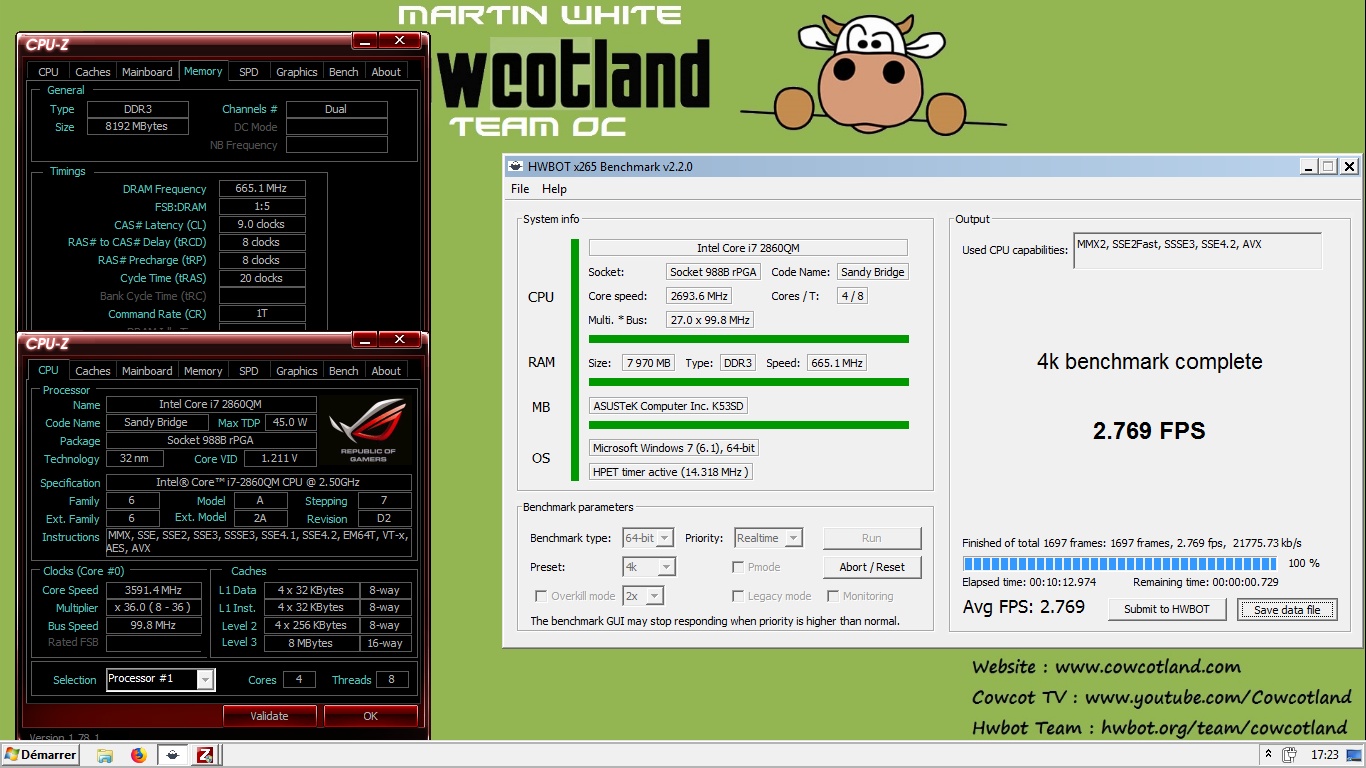The height and width of the screenshot is (768, 1366).
Task: Click the greyed Run button
Action: point(872,538)
